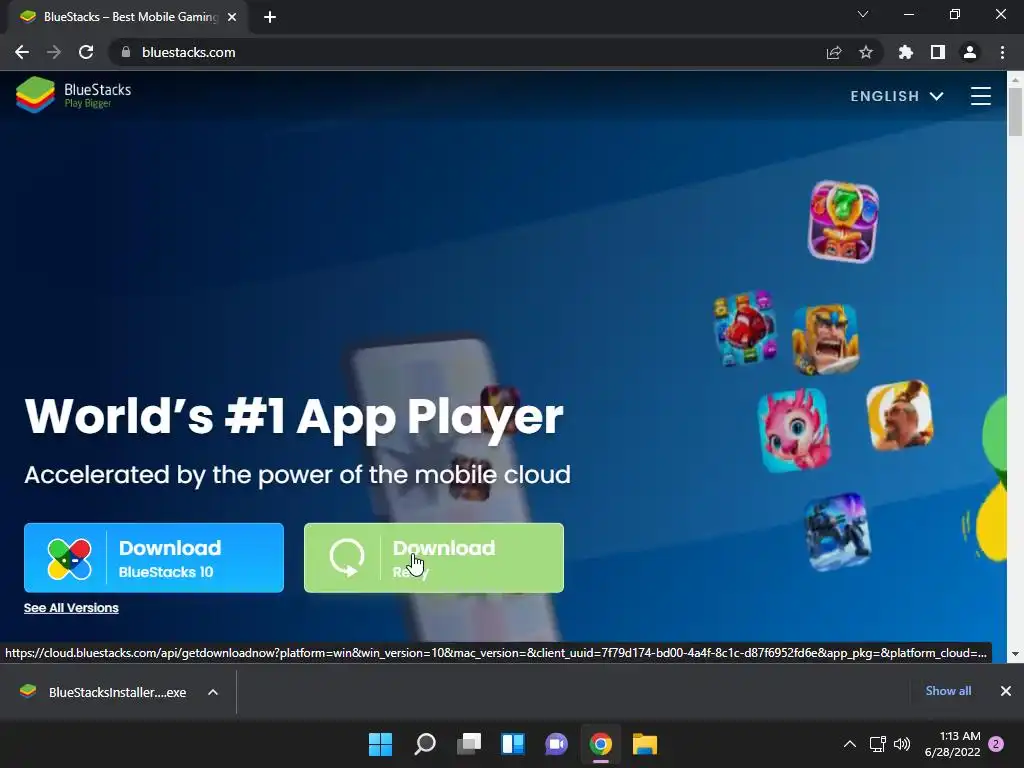
Task: Click the slot machine 777 game icon
Action: 843,221
